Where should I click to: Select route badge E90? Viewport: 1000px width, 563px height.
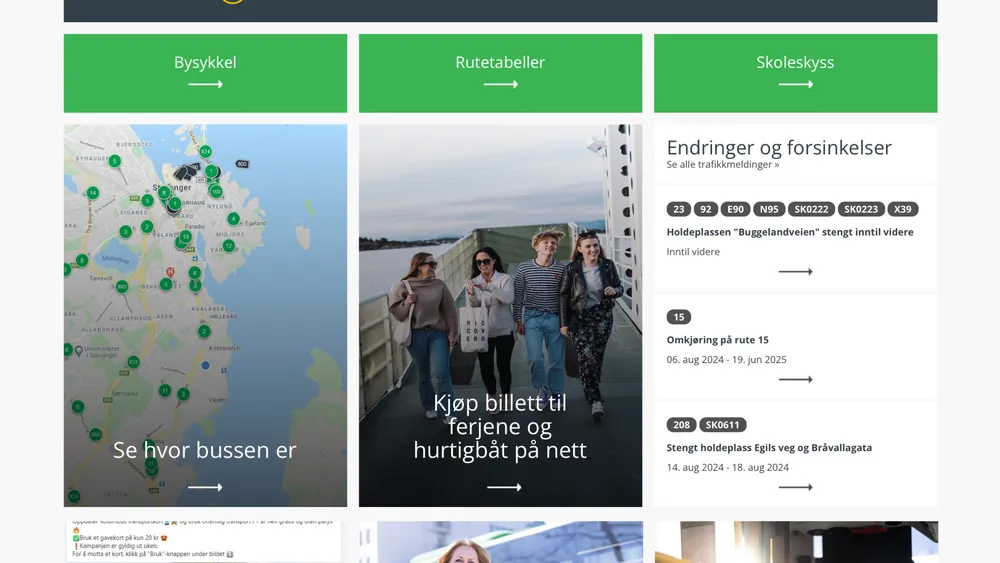tap(735, 209)
